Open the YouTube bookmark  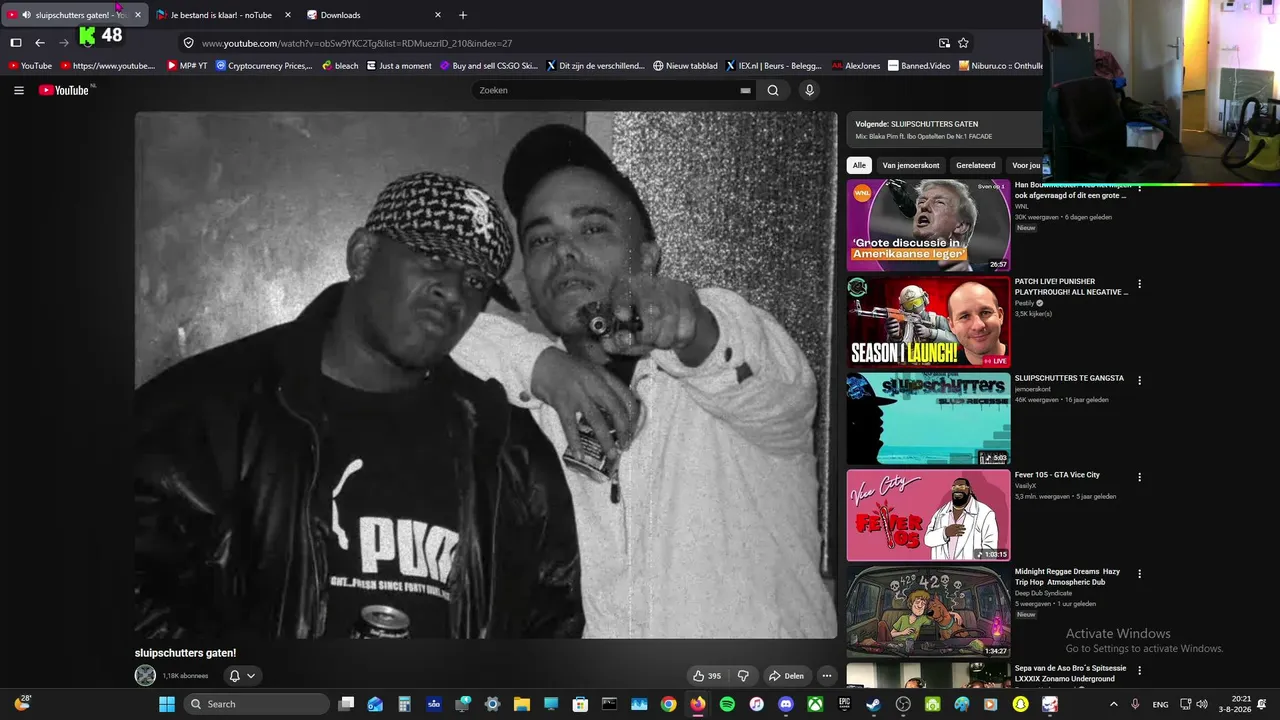click(x=29, y=66)
